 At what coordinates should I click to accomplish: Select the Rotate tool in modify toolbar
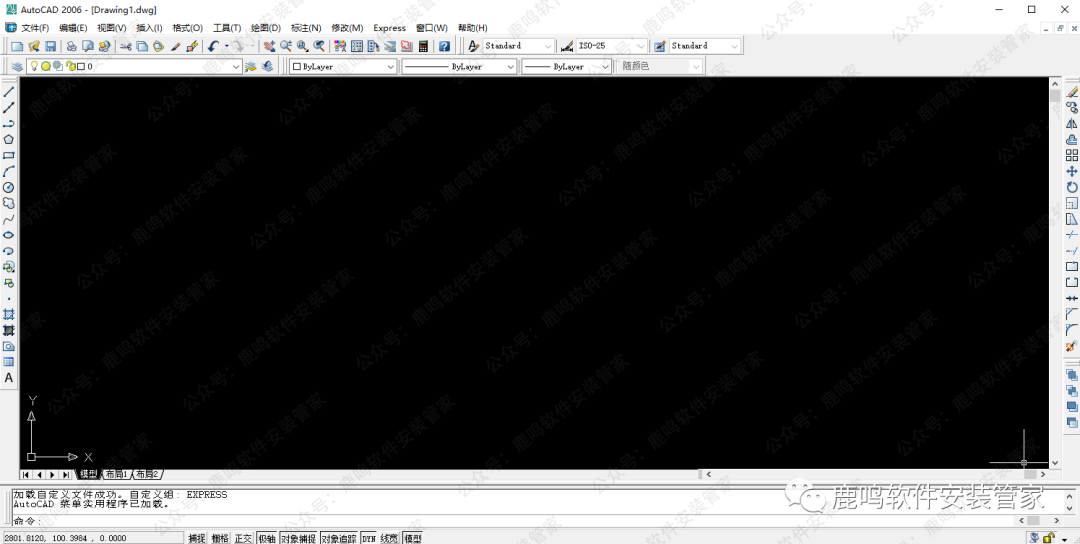(x=1072, y=187)
